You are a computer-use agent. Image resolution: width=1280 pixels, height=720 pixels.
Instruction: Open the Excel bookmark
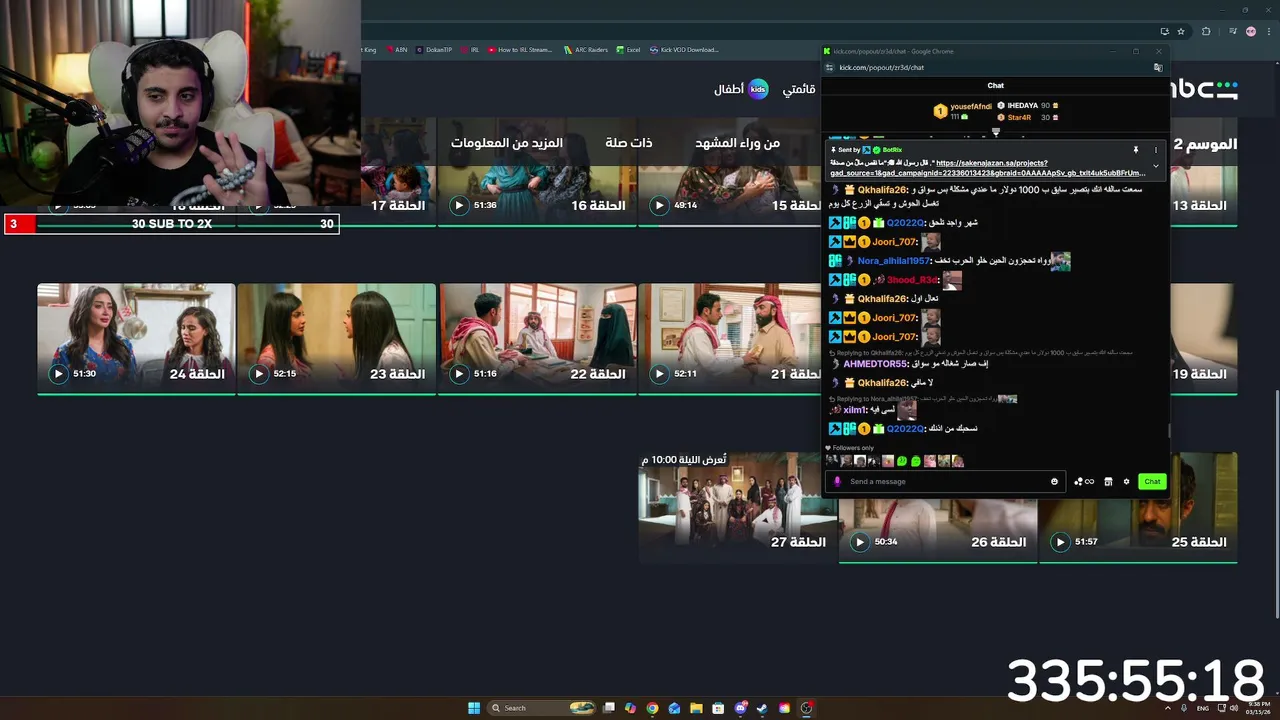click(x=628, y=49)
